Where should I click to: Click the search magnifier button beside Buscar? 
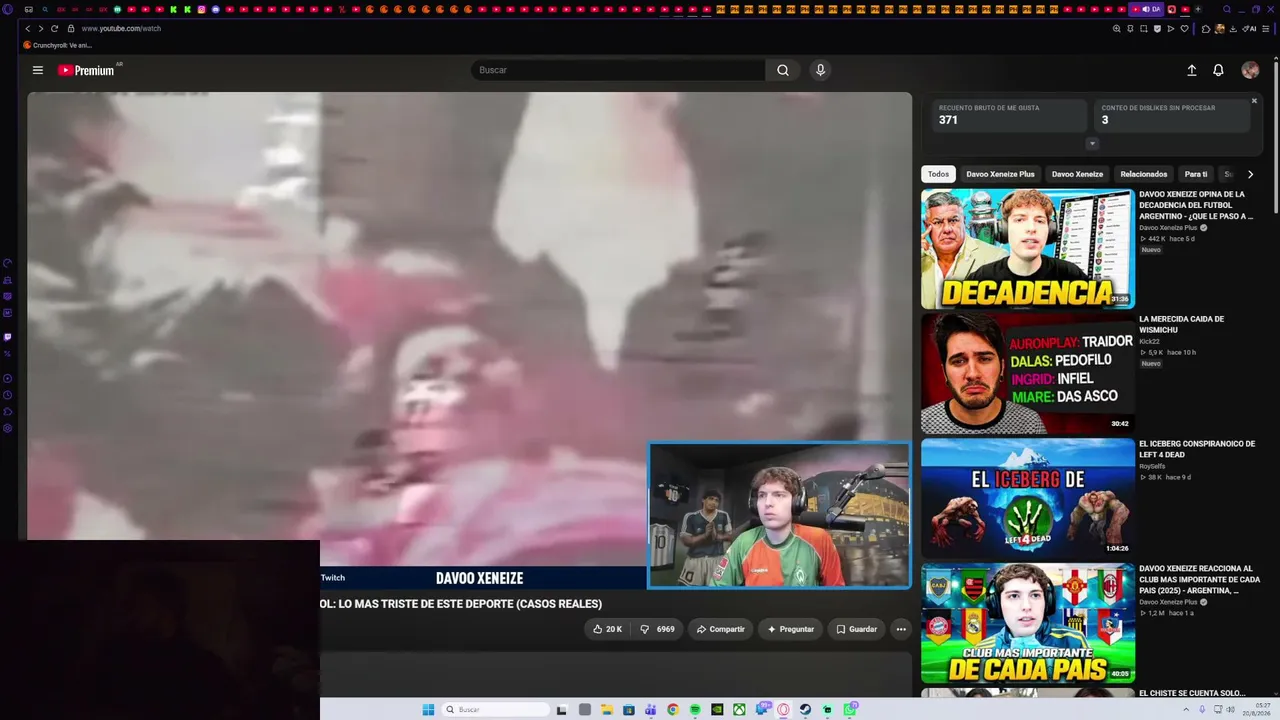[783, 70]
